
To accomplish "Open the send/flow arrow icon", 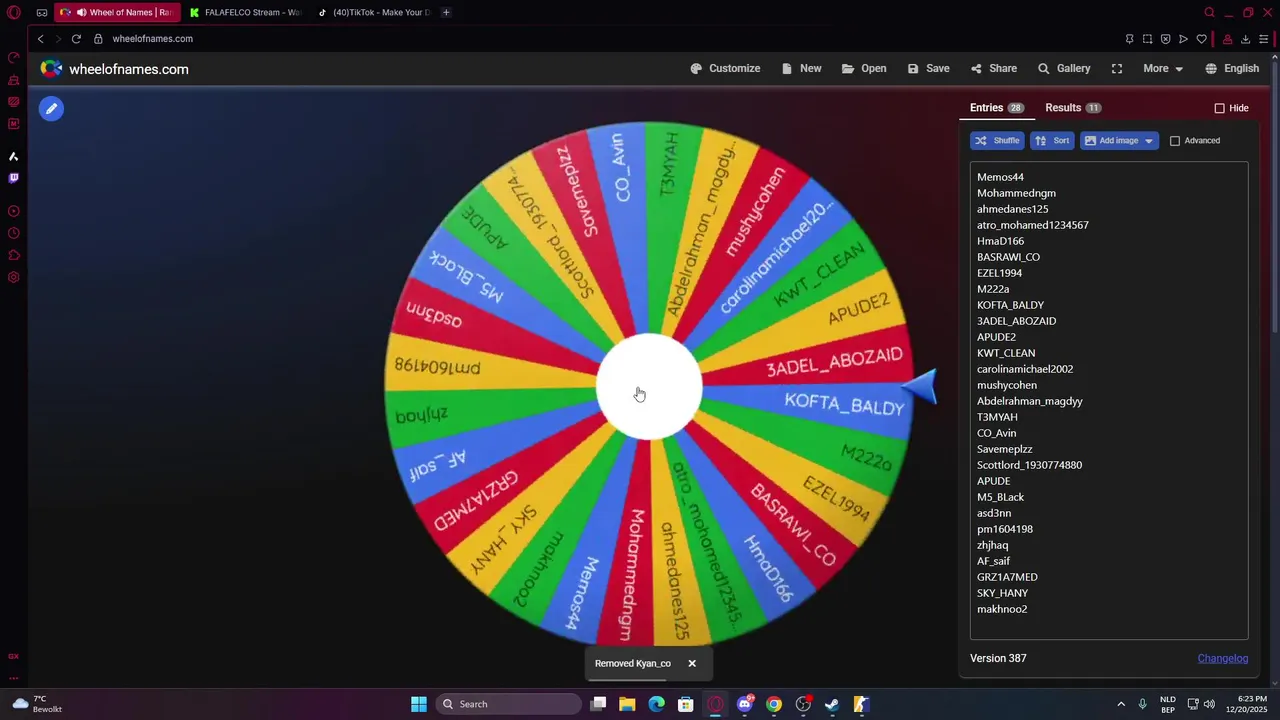I will click(x=1183, y=39).
